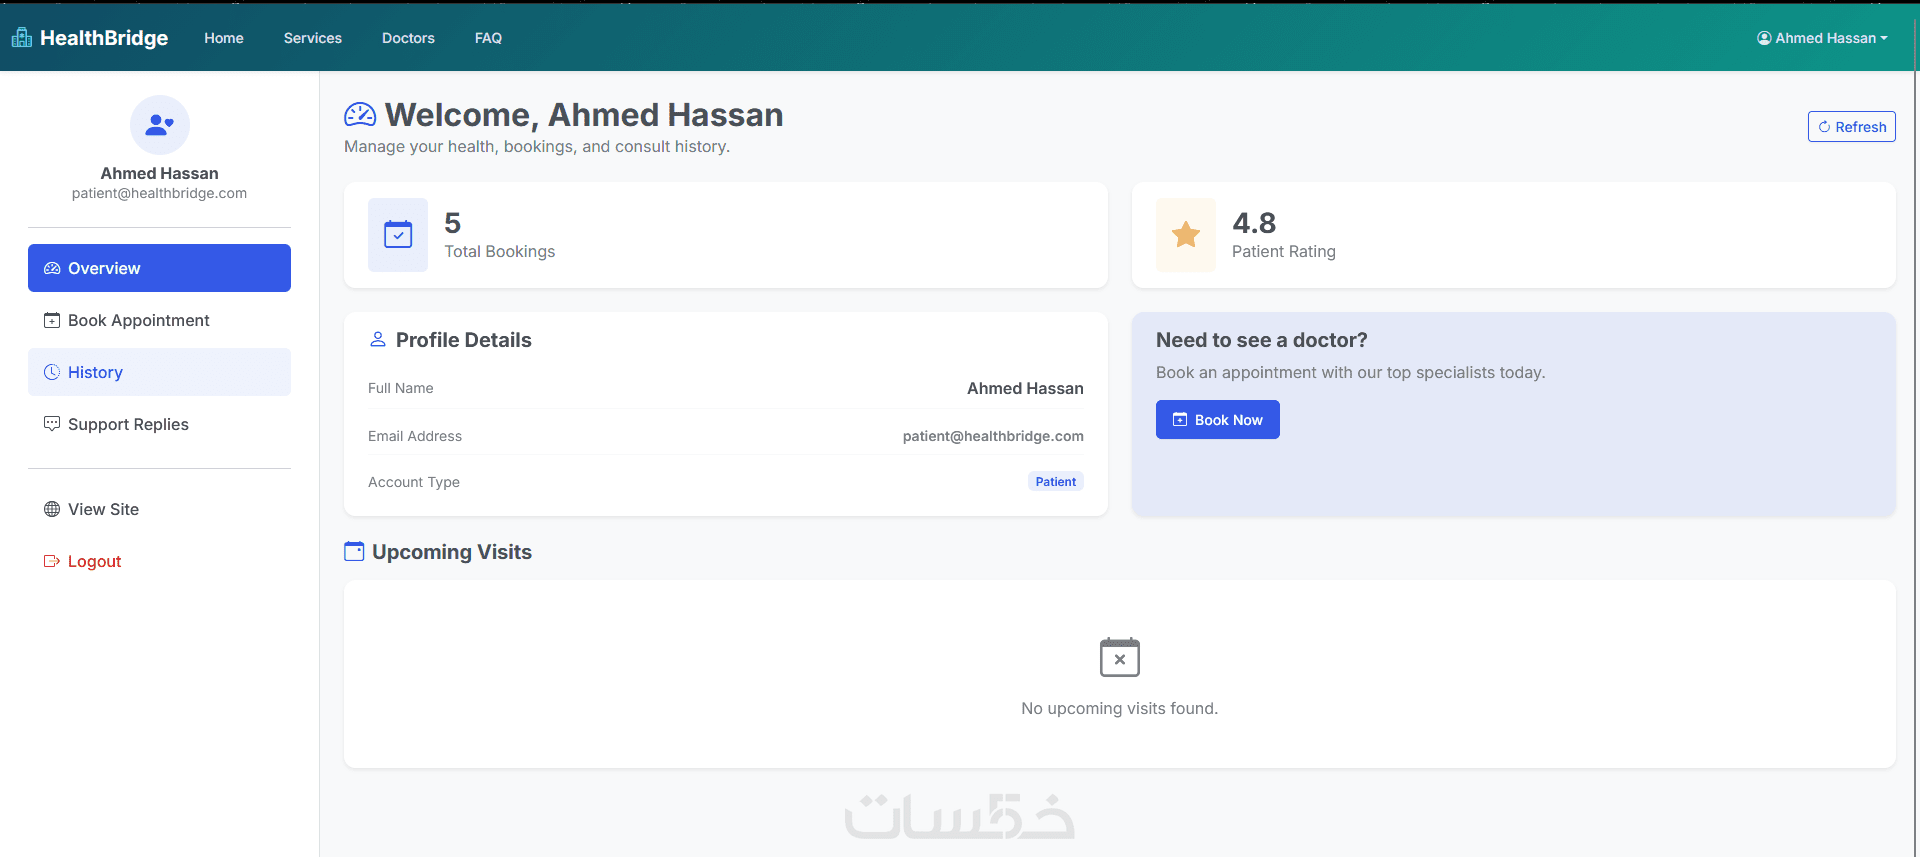
Task: Select Overview in the sidebar
Action: tap(159, 268)
